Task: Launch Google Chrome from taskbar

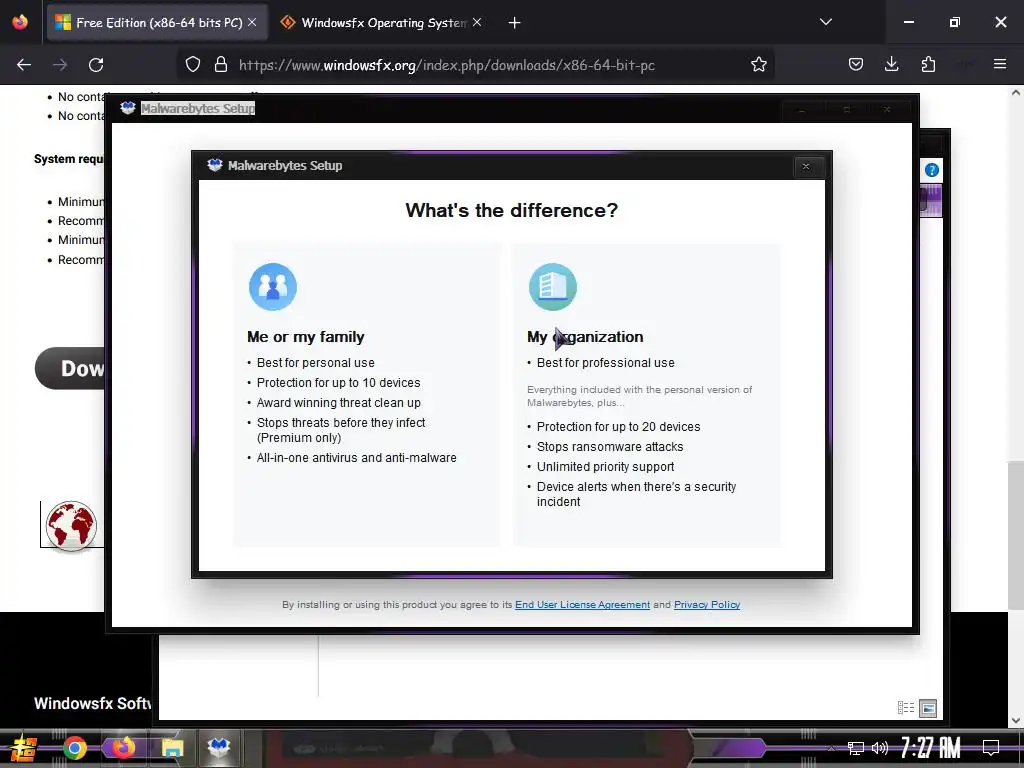Action: click(x=75, y=748)
